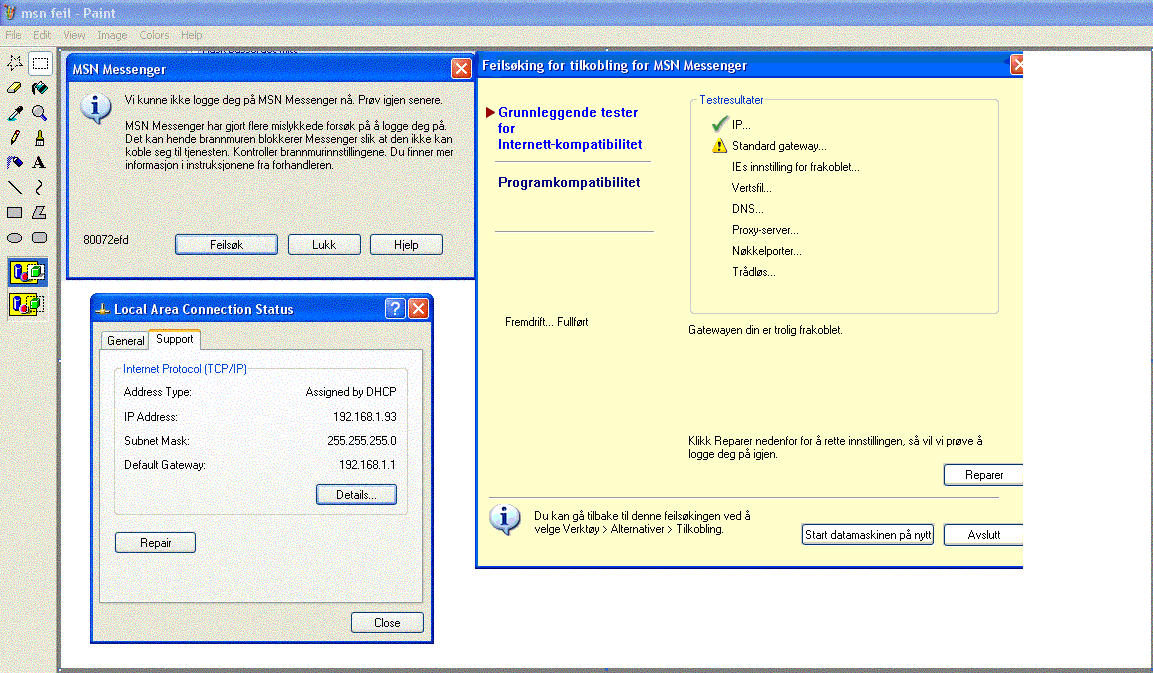This screenshot has width=1153, height=673.
Task: Click the Proxy-server... test entry
Action: [765, 230]
